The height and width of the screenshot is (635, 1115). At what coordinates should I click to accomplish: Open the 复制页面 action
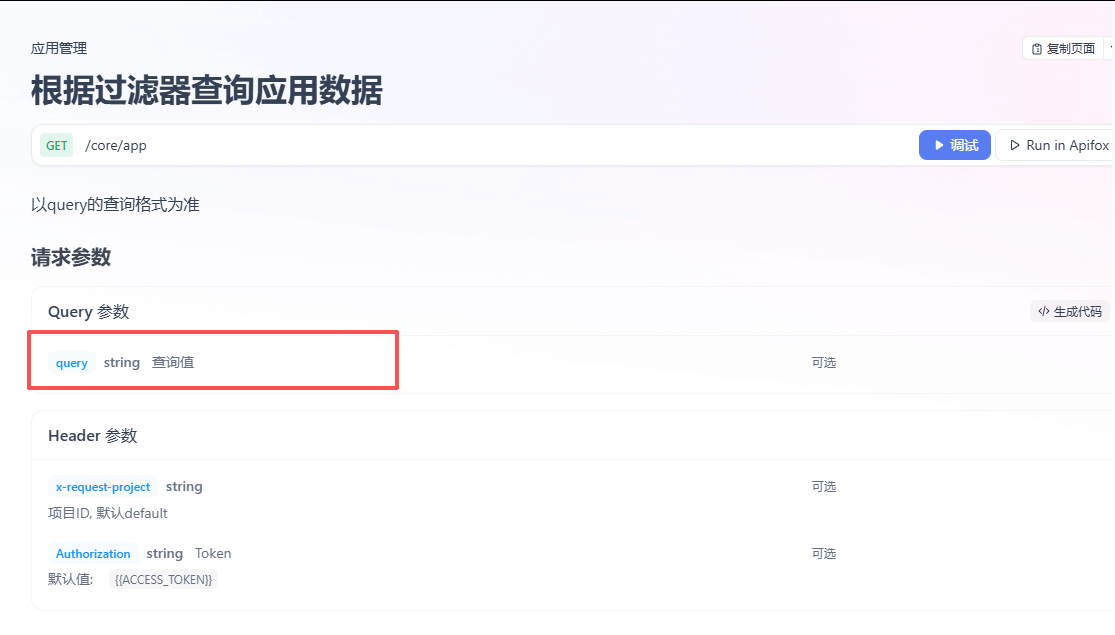(1063, 47)
